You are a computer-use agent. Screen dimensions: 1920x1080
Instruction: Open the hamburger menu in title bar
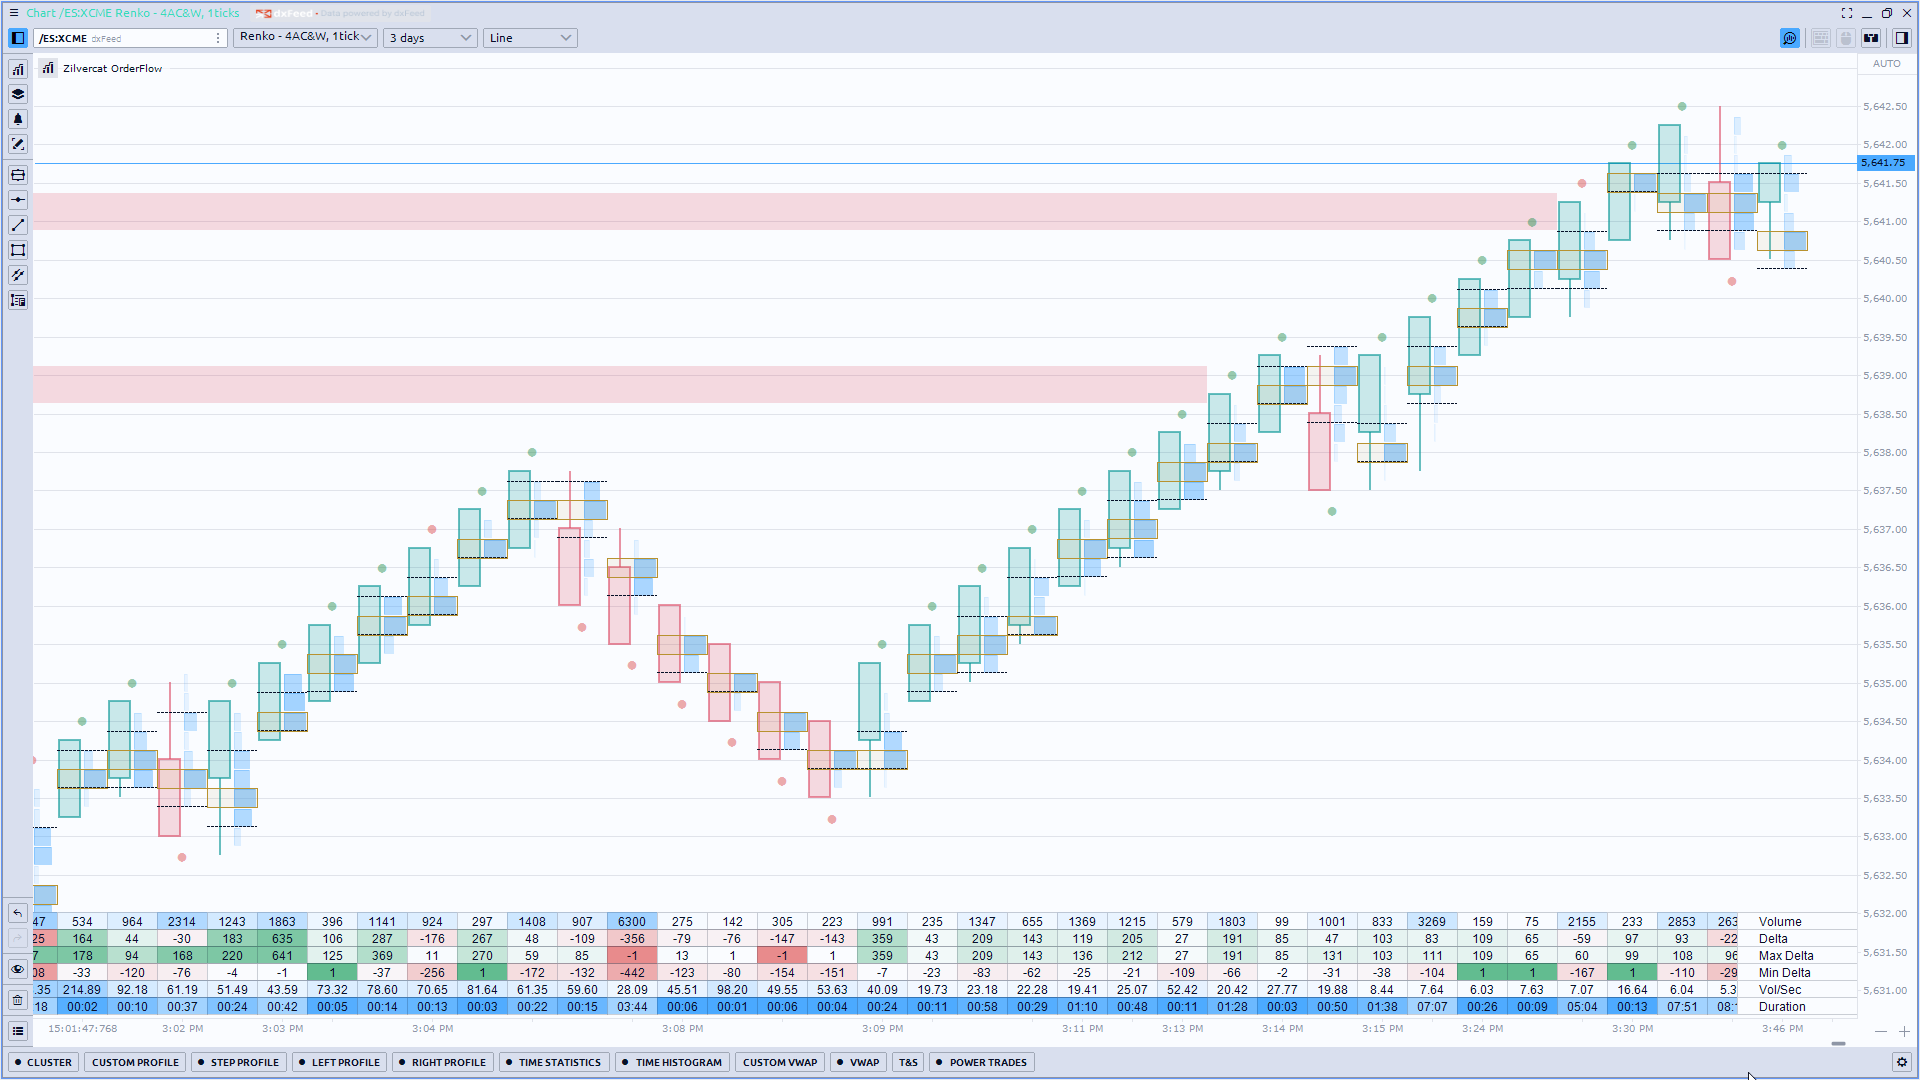tap(14, 13)
